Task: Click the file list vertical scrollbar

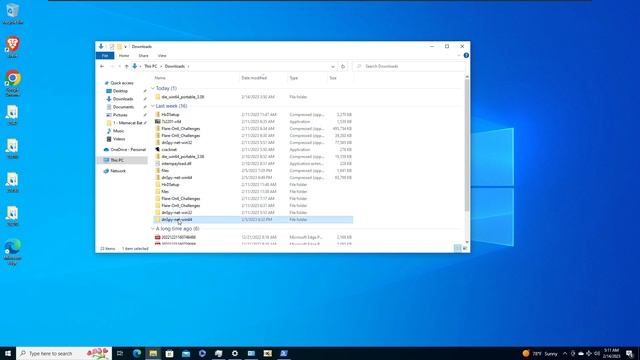Action: 467,145
